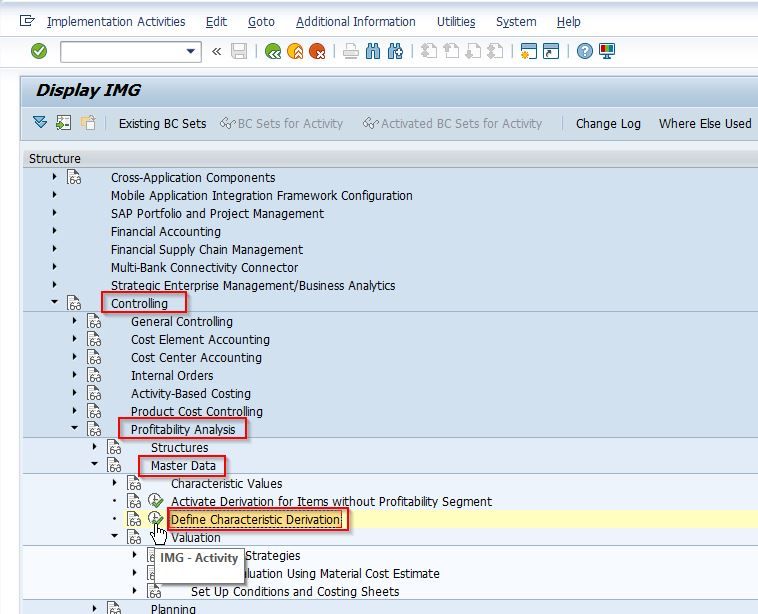Click the Existing BC Sets button

coord(162,124)
